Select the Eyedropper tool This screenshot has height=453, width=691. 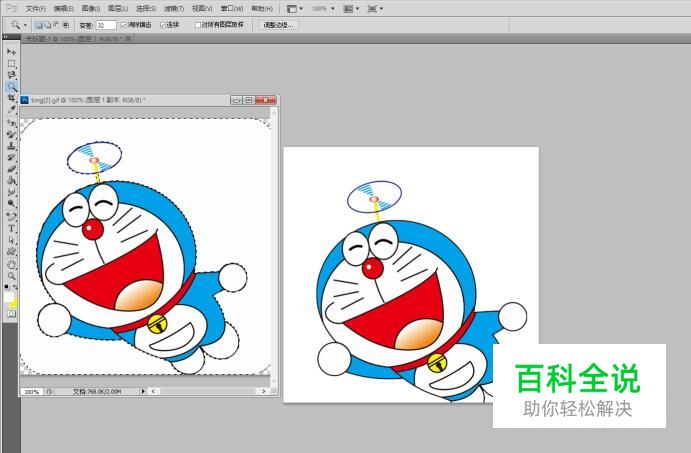(11, 109)
